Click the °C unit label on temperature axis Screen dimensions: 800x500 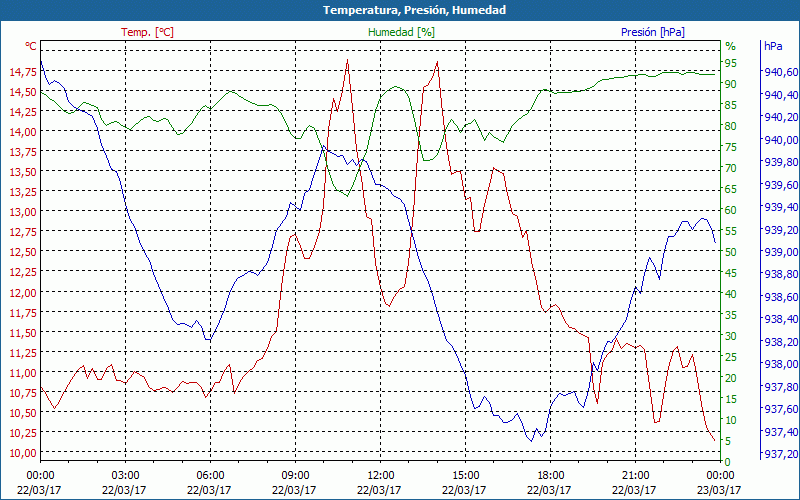(x=31, y=46)
